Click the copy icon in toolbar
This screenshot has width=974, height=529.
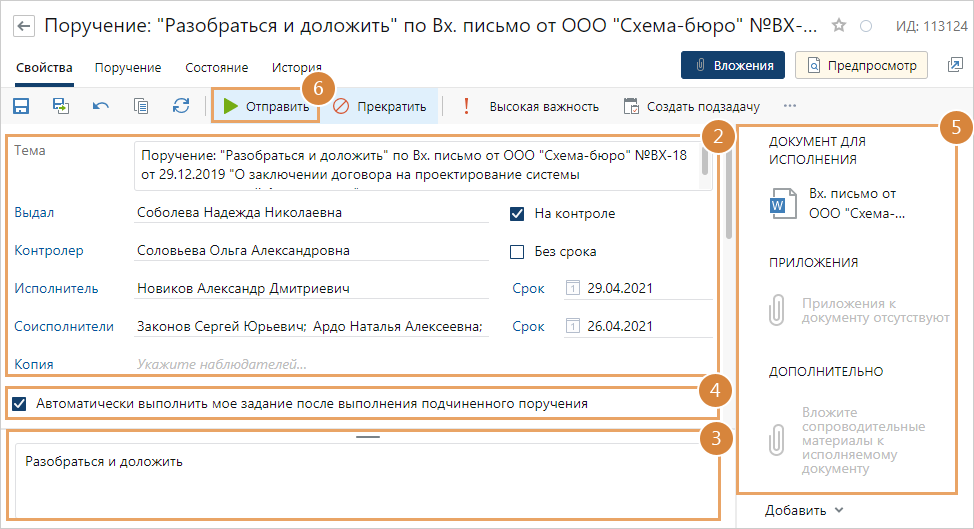141,106
